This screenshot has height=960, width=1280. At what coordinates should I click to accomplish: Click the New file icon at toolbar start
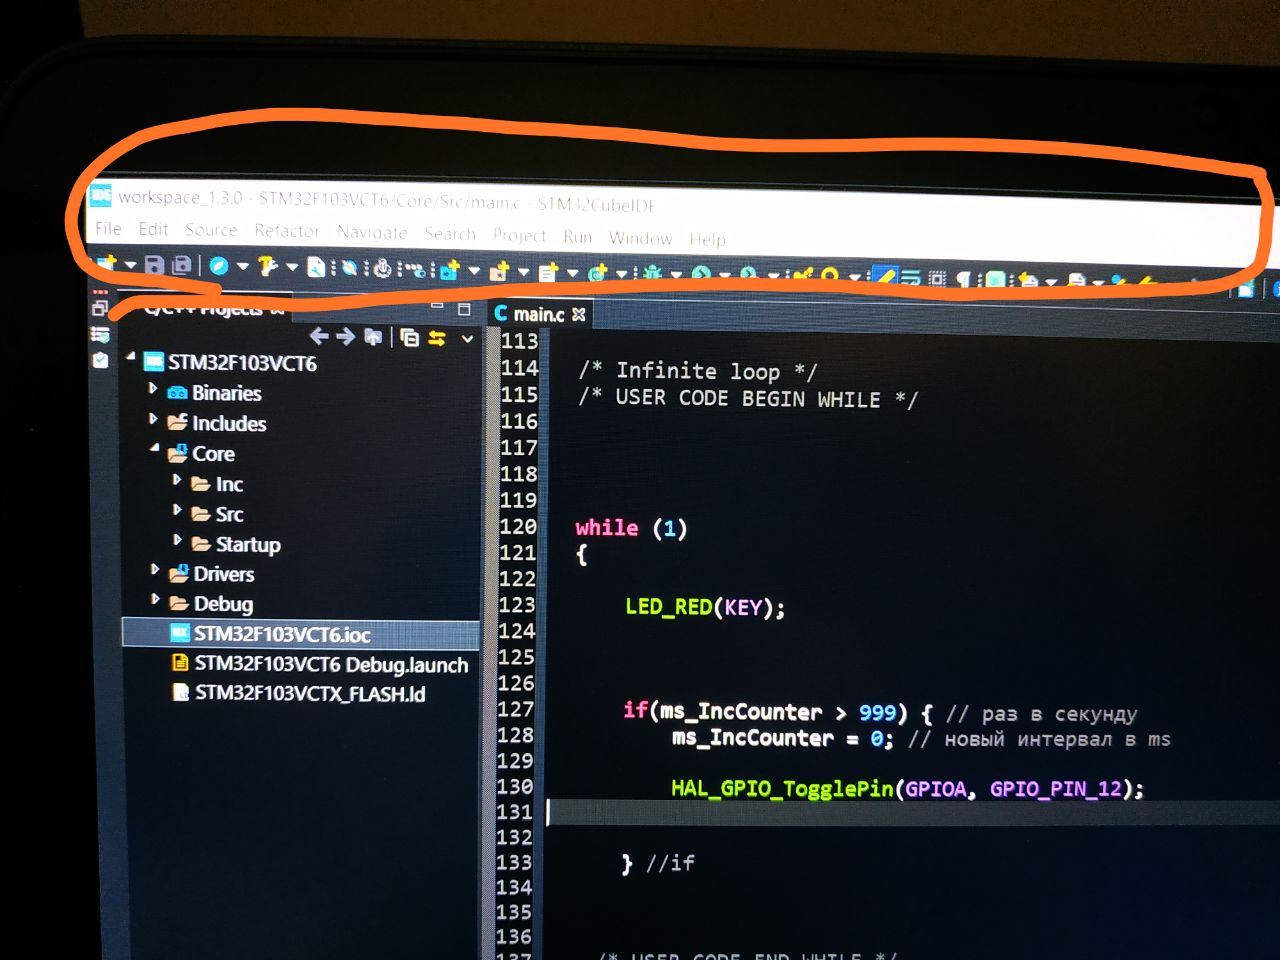(x=106, y=263)
